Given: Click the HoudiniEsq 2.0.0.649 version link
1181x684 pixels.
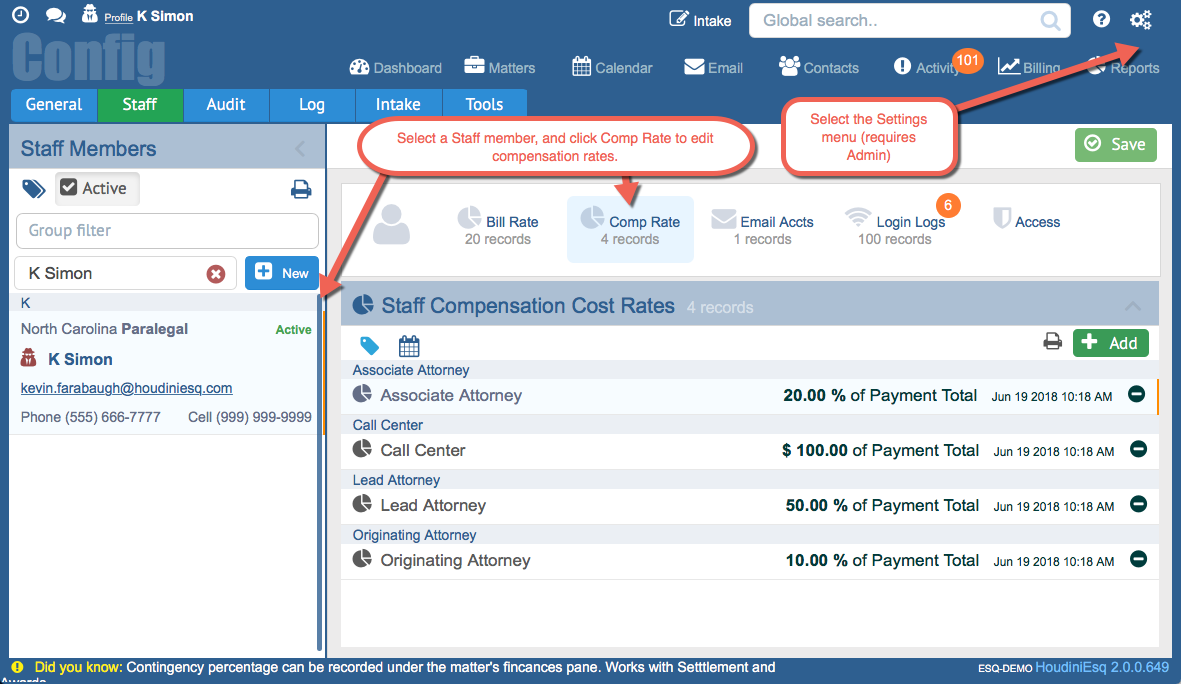Looking at the screenshot, I should click(1102, 667).
